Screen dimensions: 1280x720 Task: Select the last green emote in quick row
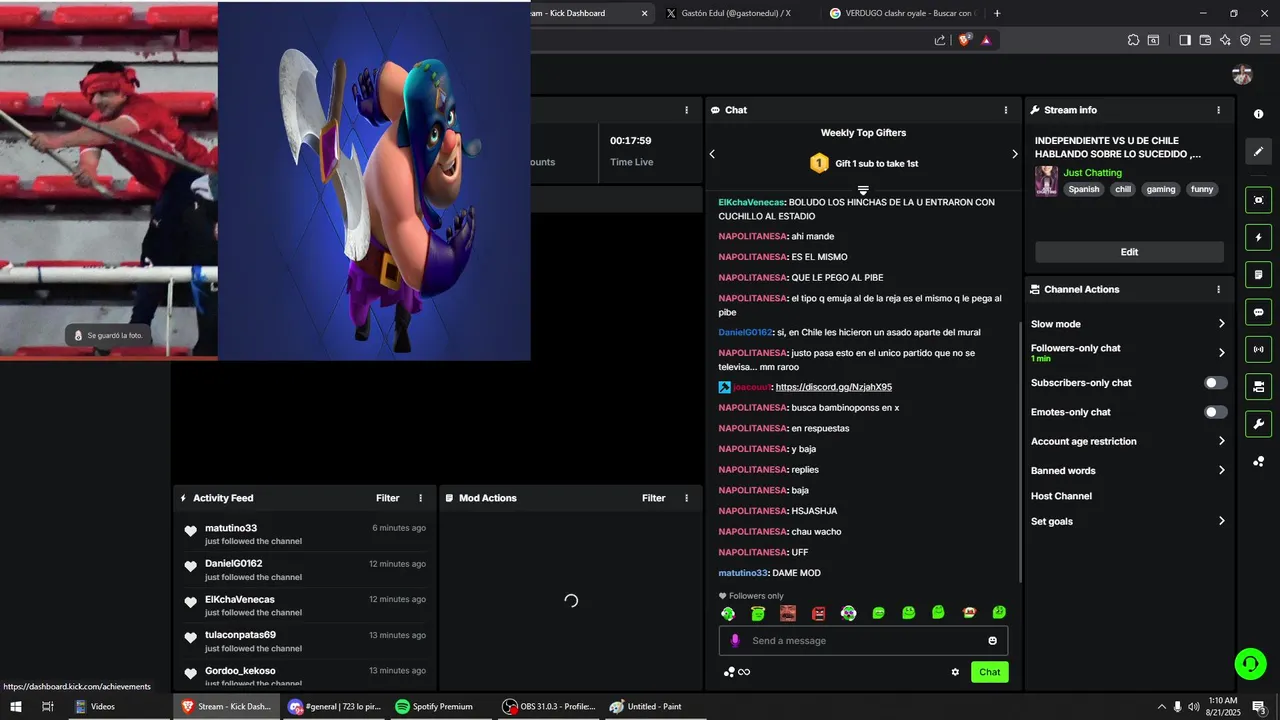[999, 612]
